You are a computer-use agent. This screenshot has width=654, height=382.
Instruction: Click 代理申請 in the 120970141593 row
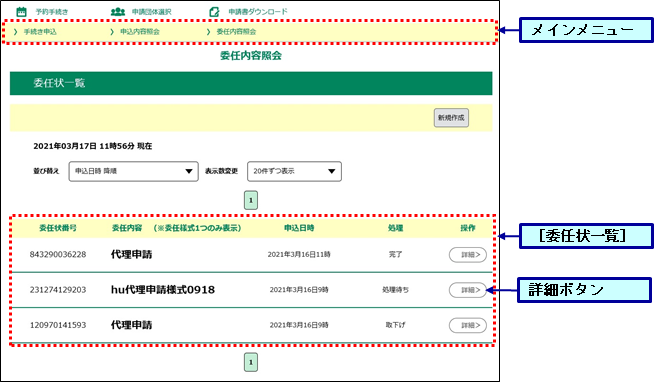click(x=131, y=325)
